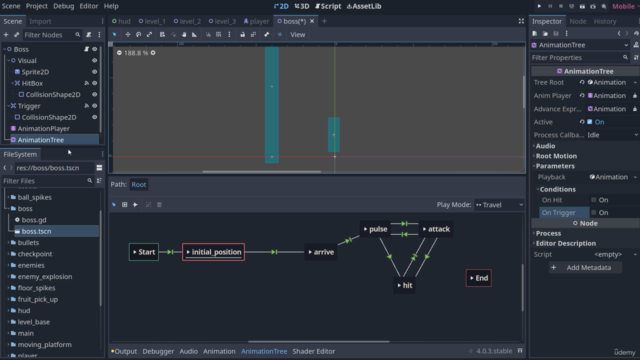Open skeleton bone options in canvas toolbar
The width and height of the screenshot is (640, 360).
(x=267, y=35)
